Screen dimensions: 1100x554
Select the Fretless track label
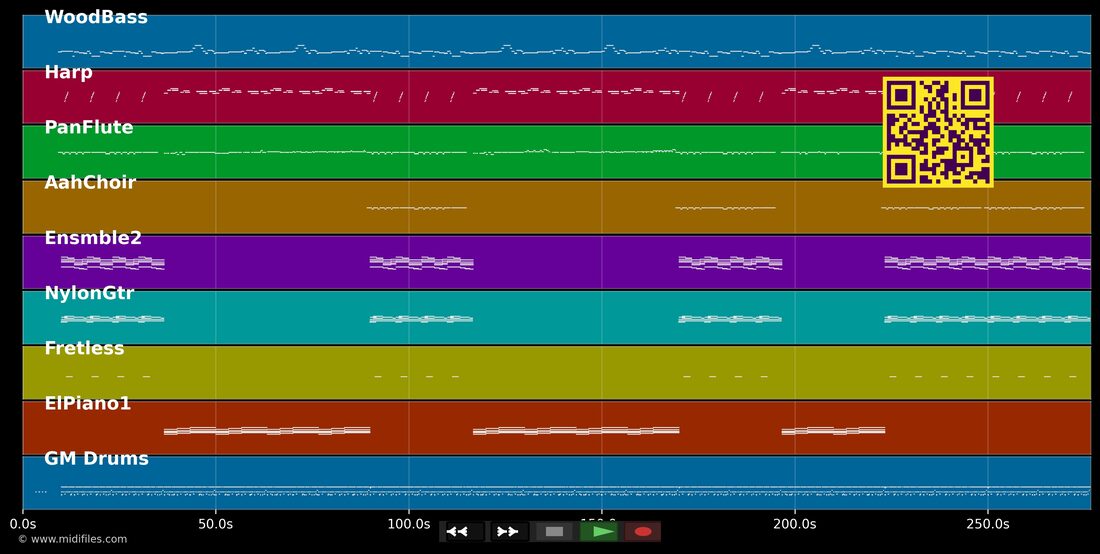click(x=84, y=349)
